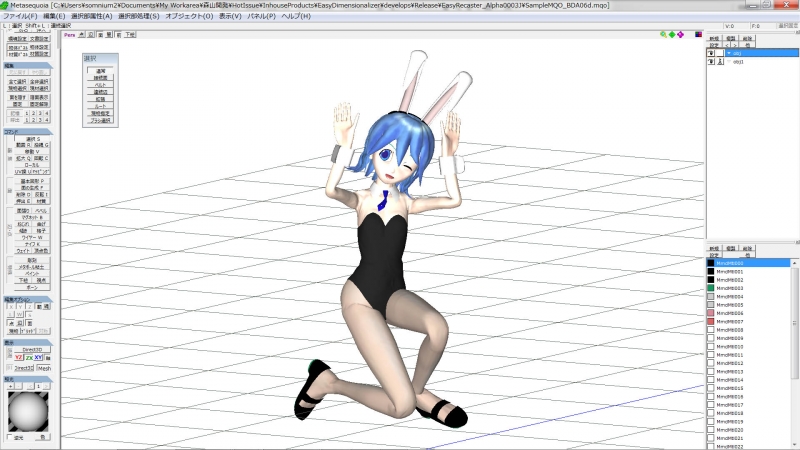Toggle the red YZ plane button
Image resolution: width=800 pixels, height=450 pixels.
coord(19,357)
